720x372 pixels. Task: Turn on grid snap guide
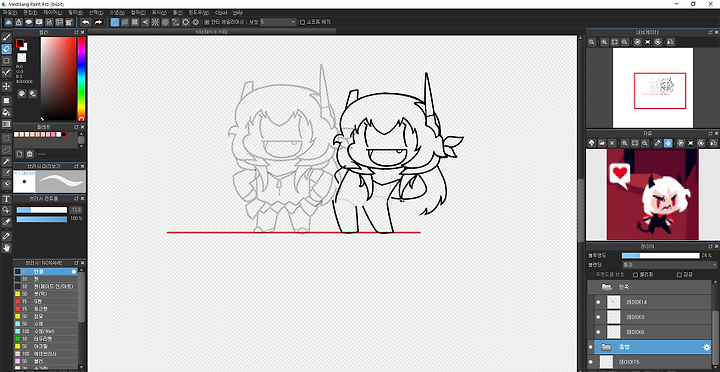[x=135, y=22]
